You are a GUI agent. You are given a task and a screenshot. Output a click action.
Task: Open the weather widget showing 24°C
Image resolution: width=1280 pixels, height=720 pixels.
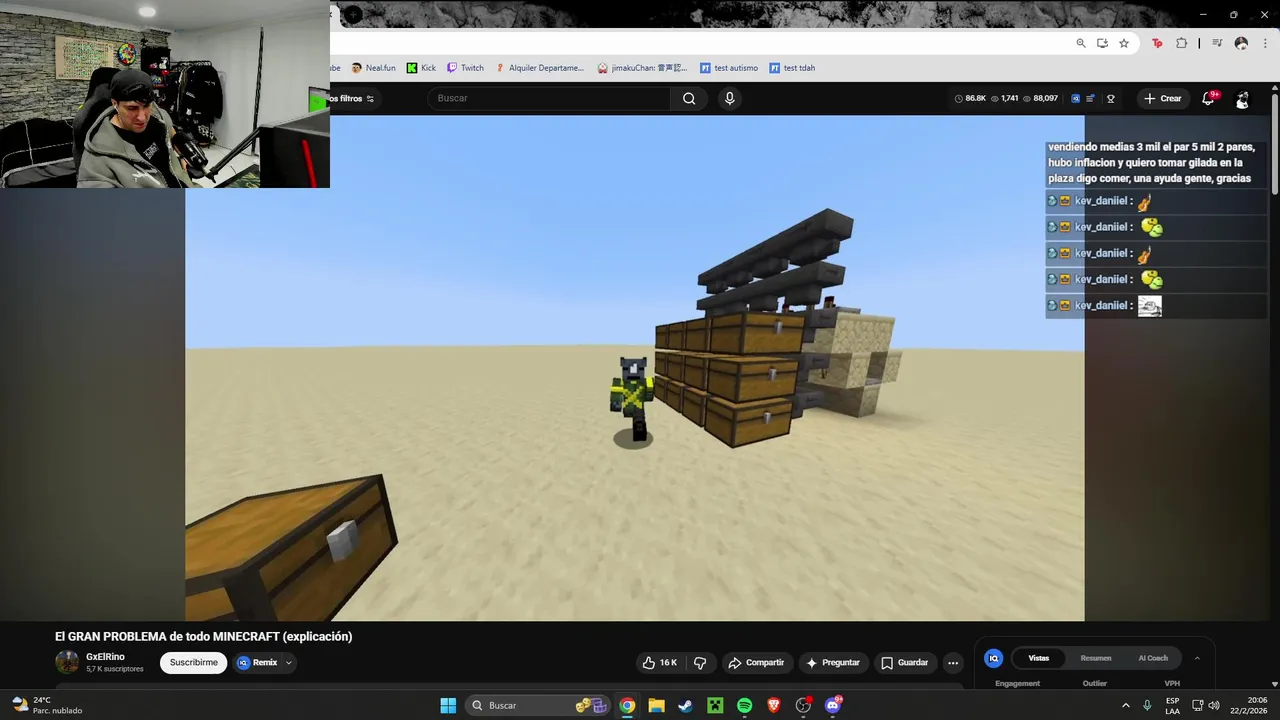pos(47,705)
